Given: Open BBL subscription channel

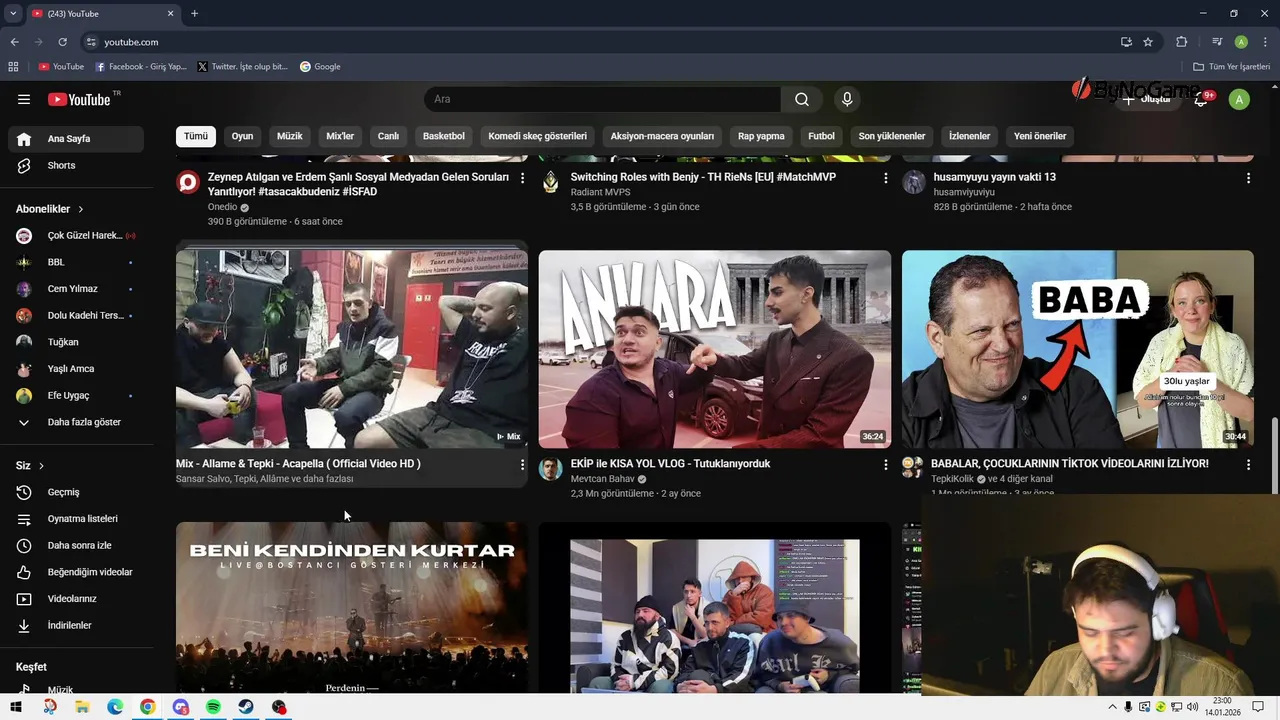Looking at the screenshot, I should (x=76, y=262).
